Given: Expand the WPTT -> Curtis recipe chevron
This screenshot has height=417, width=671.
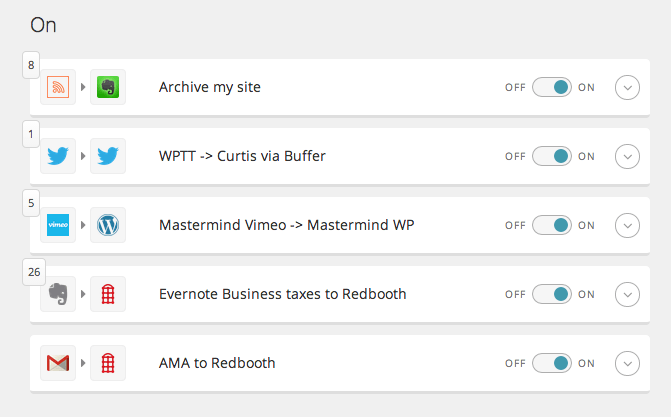Looking at the screenshot, I should pyautogui.click(x=627, y=156).
